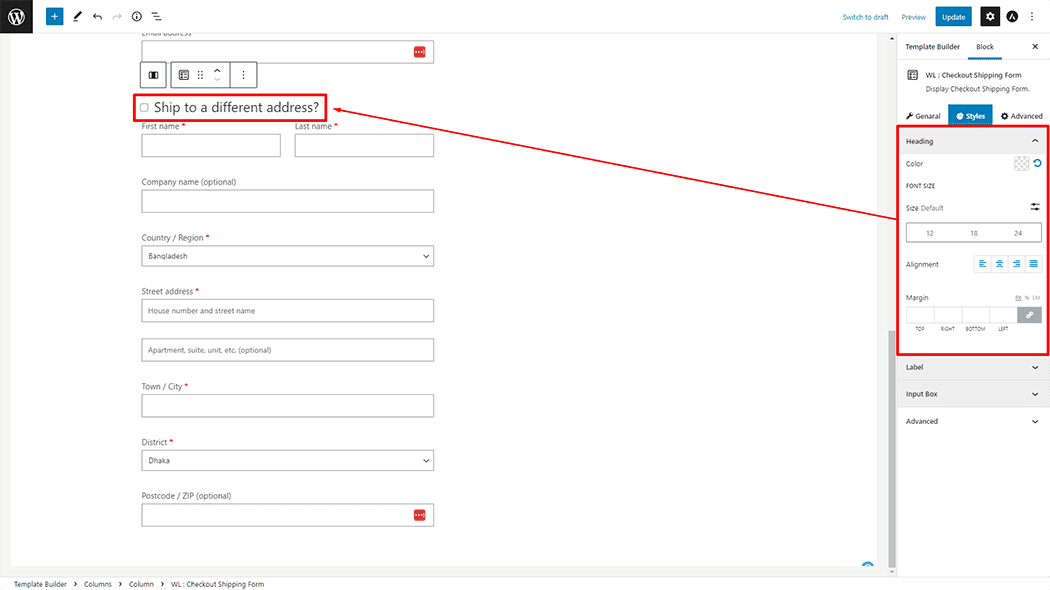Switch to the Template Builder tab
The width and height of the screenshot is (1050, 590).
[932, 47]
